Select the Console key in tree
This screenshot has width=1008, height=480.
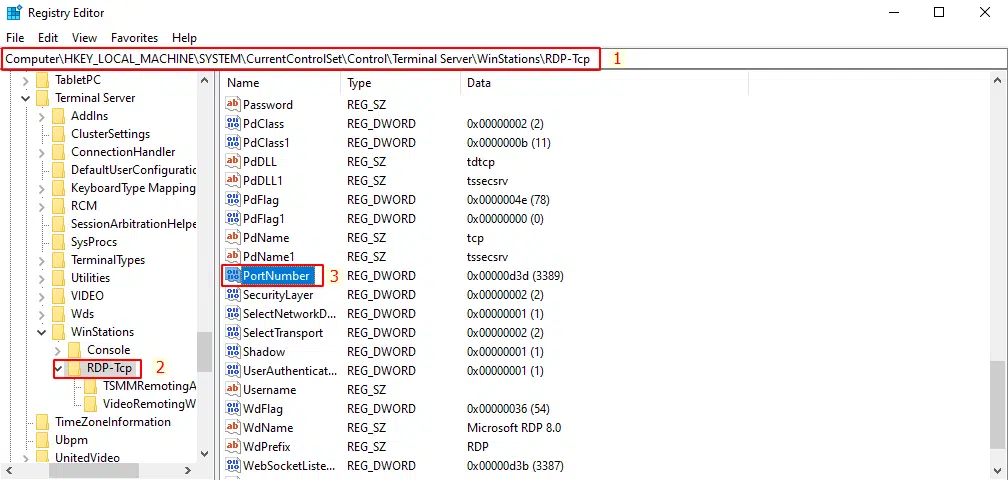pos(108,350)
